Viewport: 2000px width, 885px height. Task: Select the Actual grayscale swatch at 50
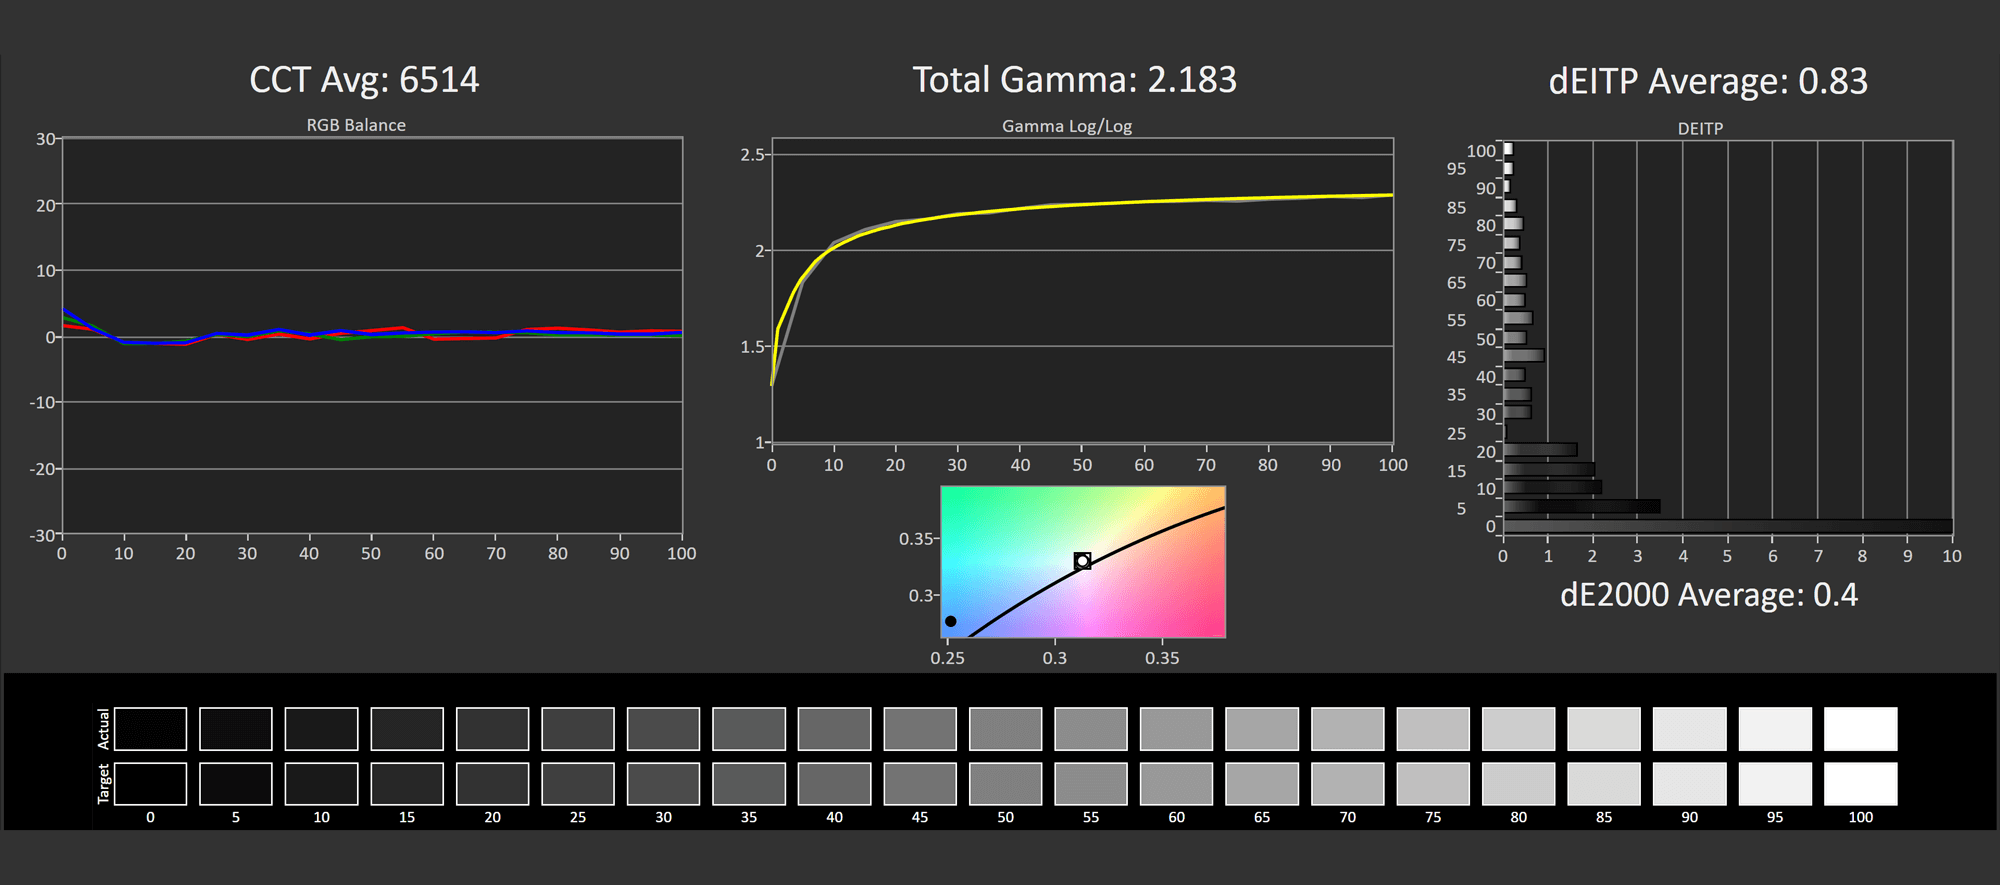(x=1005, y=729)
